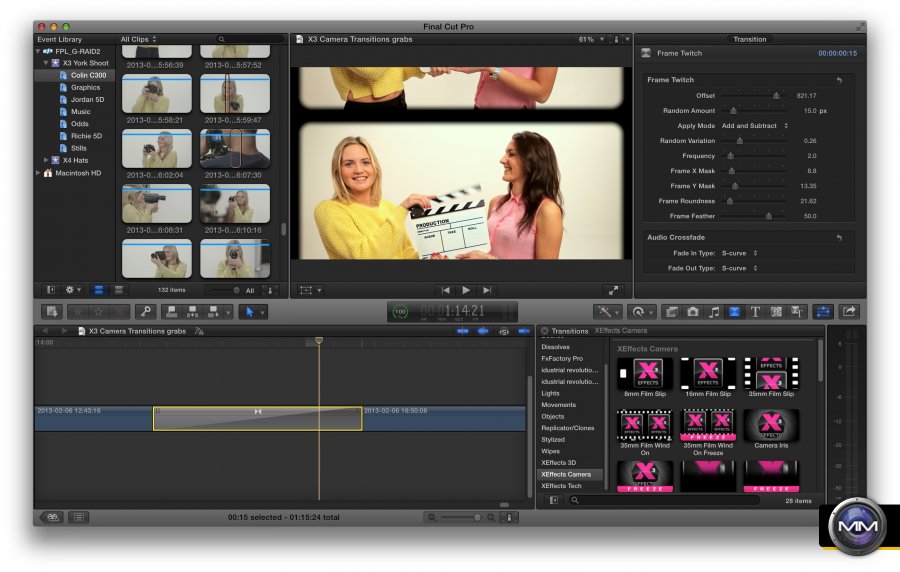This screenshot has width=900, height=572.
Task: Open the Titles browser
Action: pos(755,312)
